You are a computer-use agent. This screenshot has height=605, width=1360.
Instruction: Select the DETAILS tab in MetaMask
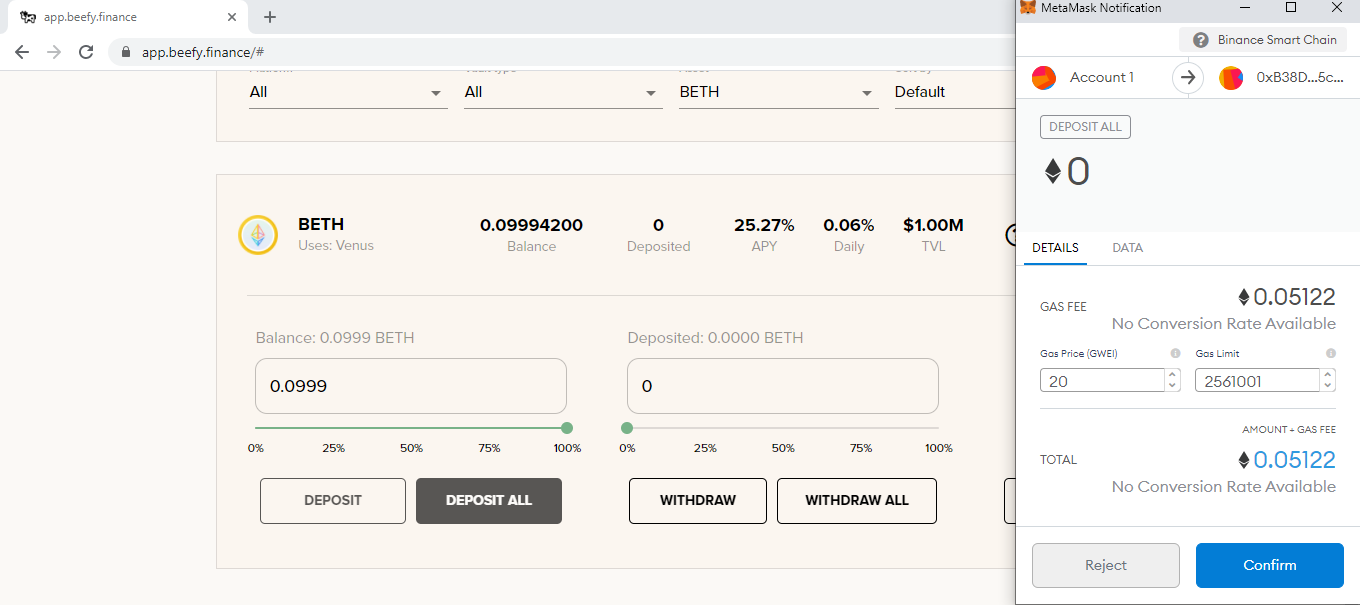click(x=1055, y=248)
